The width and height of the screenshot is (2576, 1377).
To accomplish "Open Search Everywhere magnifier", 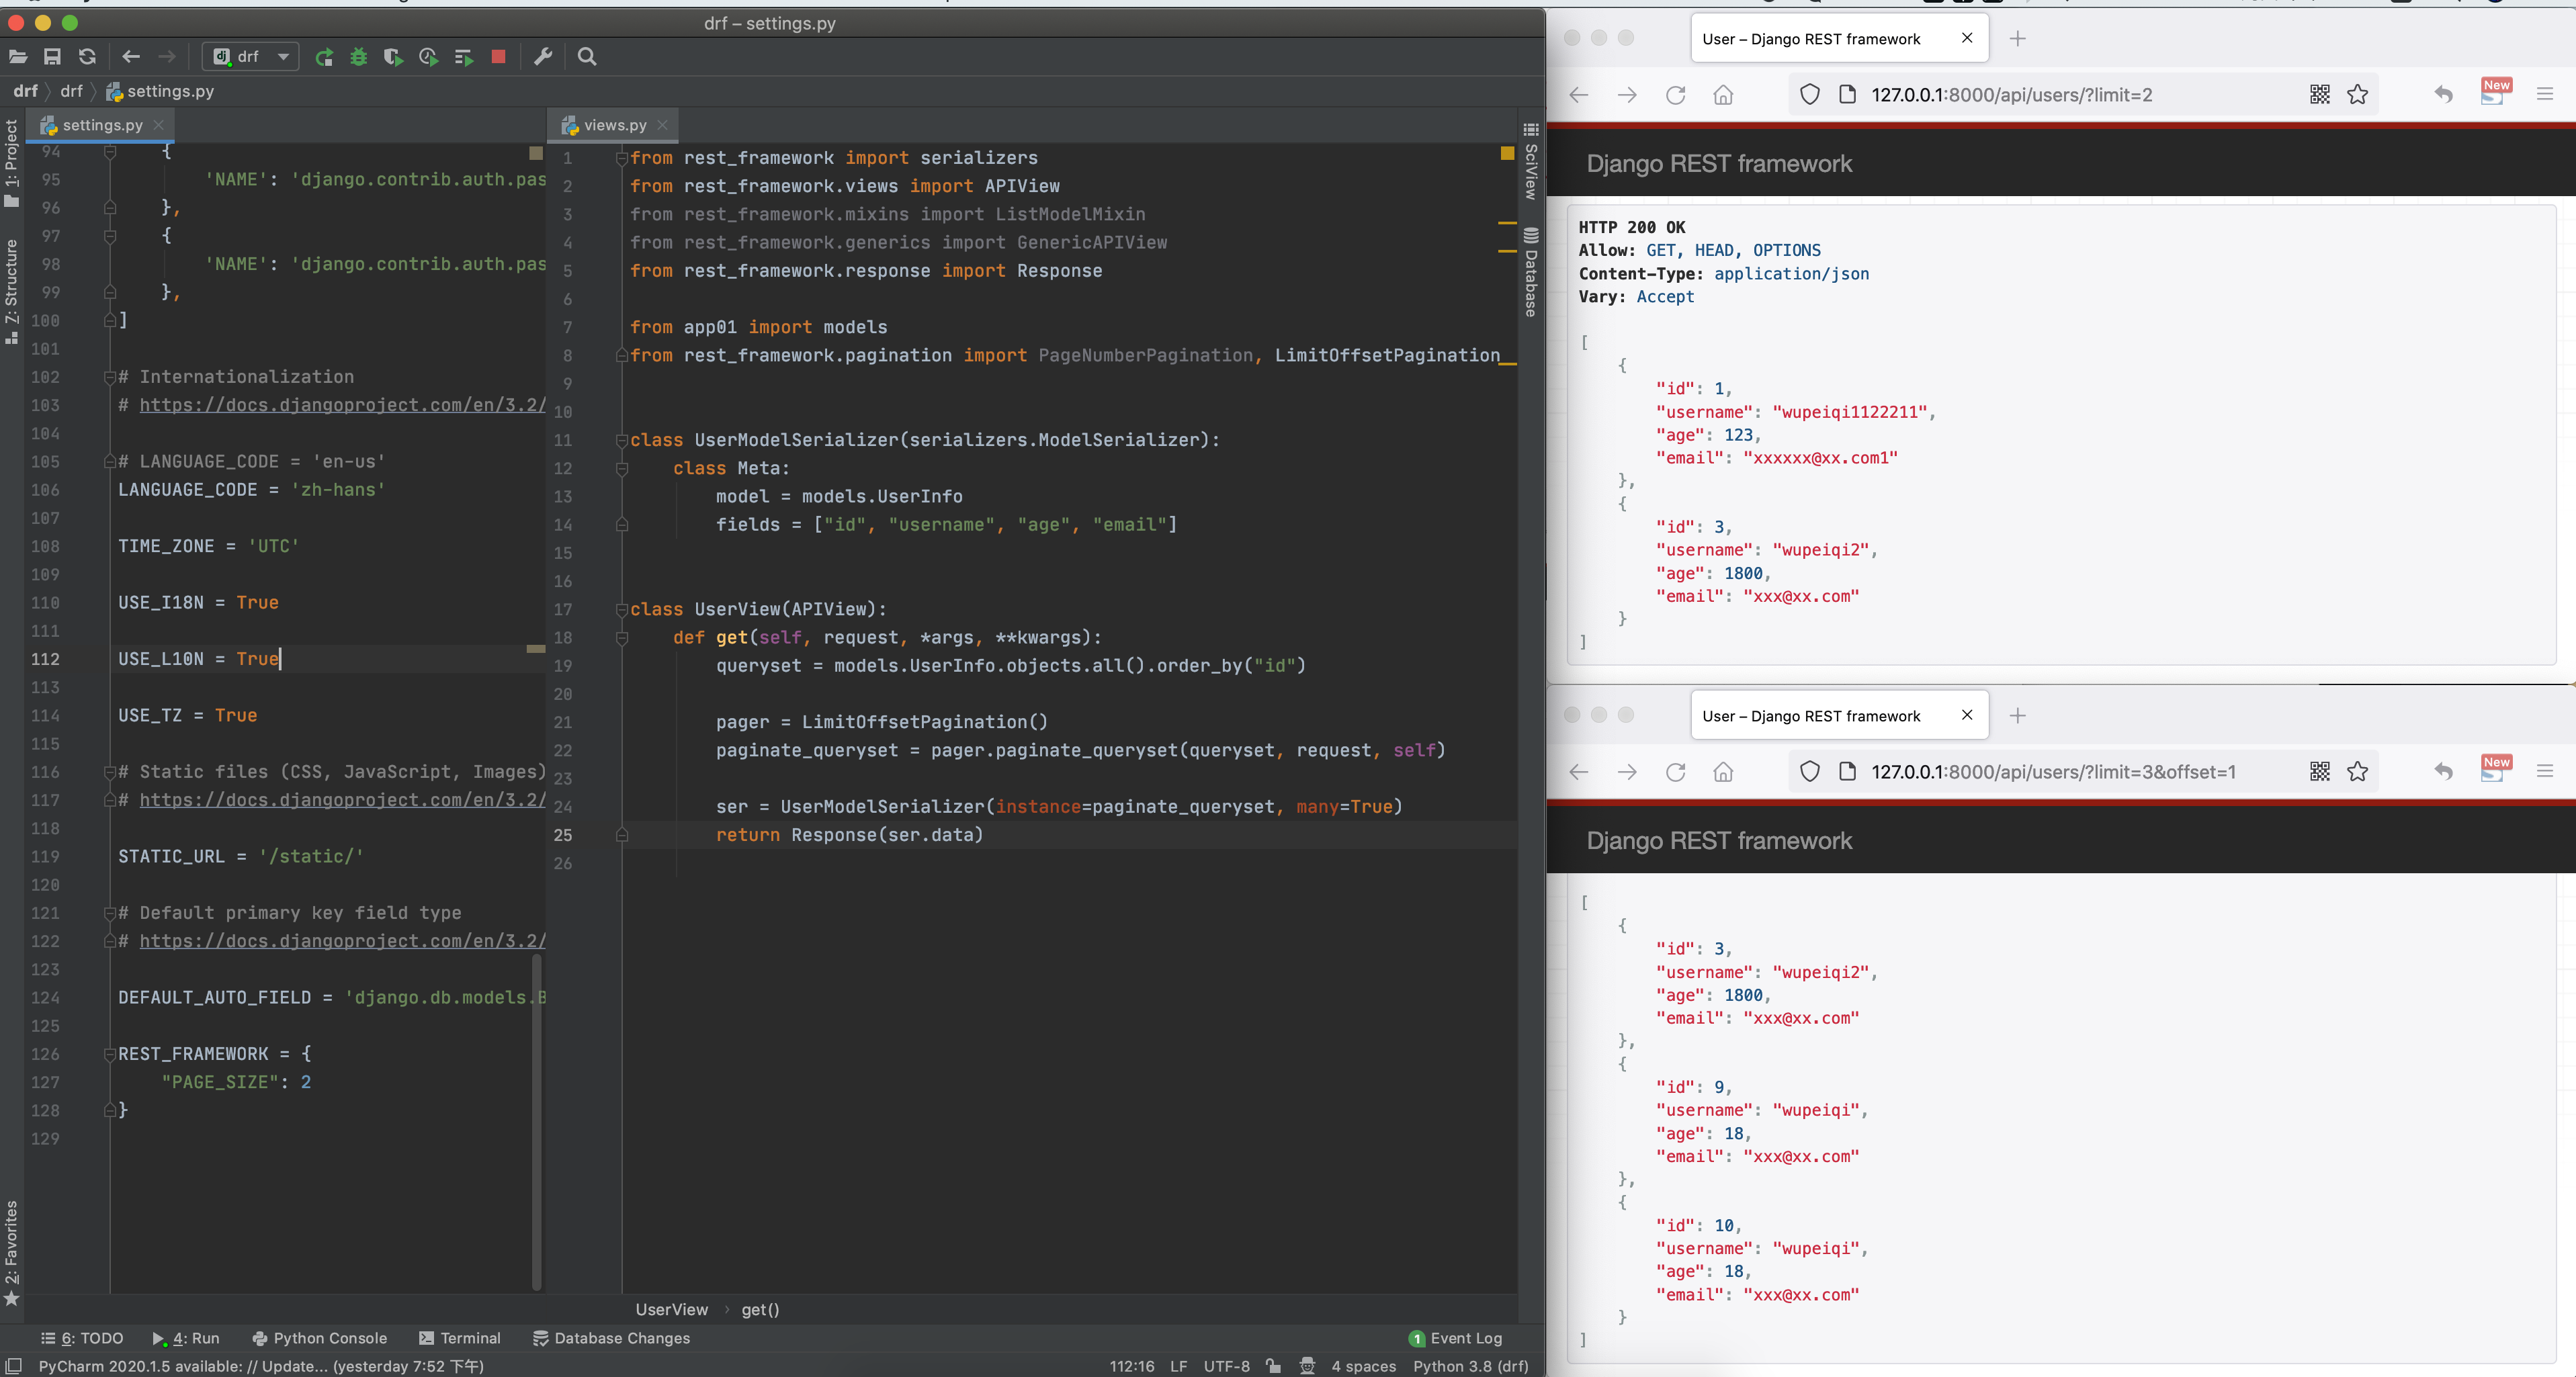I will pyautogui.click(x=587, y=57).
